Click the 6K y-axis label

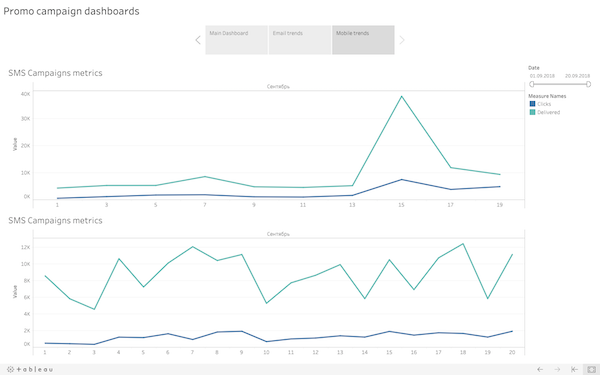click(26, 297)
